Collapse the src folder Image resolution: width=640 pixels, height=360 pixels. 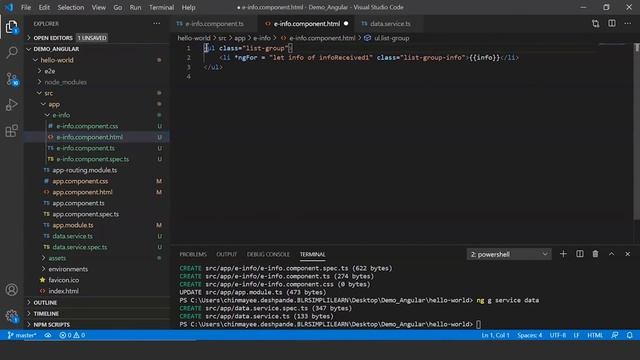pyautogui.click(x=49, y=93)
